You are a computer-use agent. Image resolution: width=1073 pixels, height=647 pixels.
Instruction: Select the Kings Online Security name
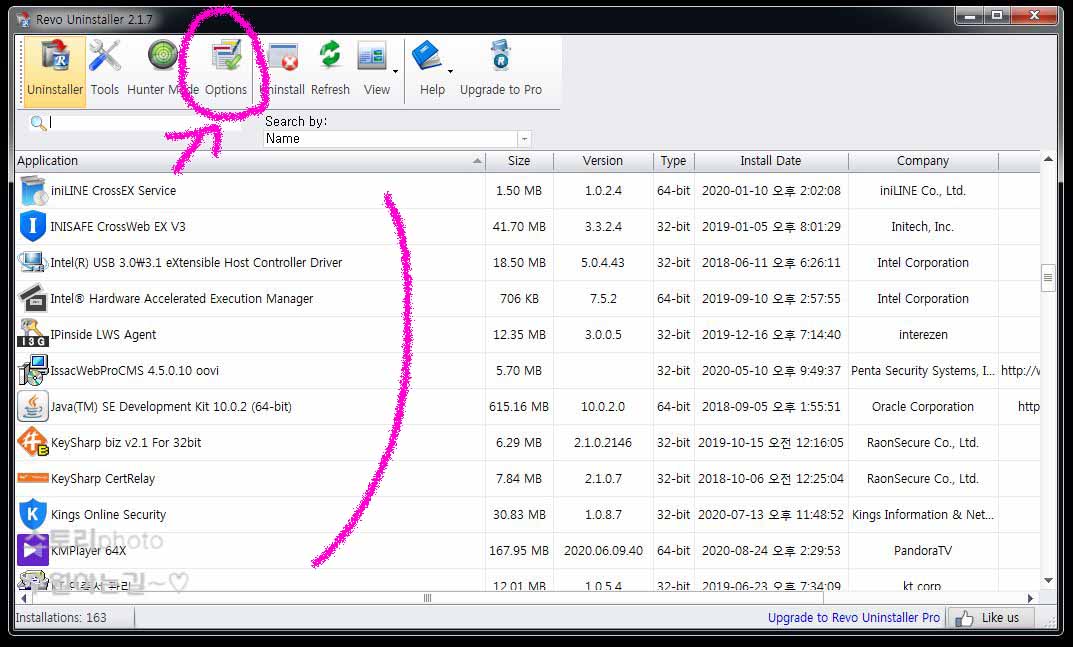[108, 515]
